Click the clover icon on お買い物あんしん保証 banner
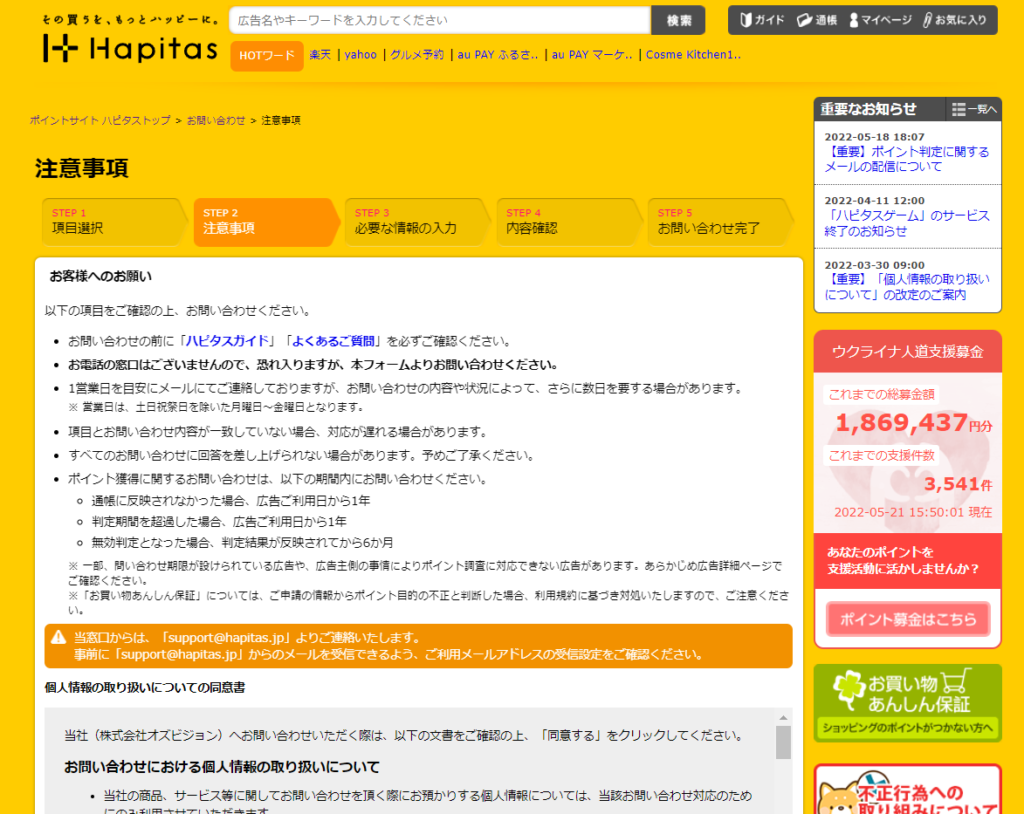Screen dimensions: 1024x814 tap(848, 689)
